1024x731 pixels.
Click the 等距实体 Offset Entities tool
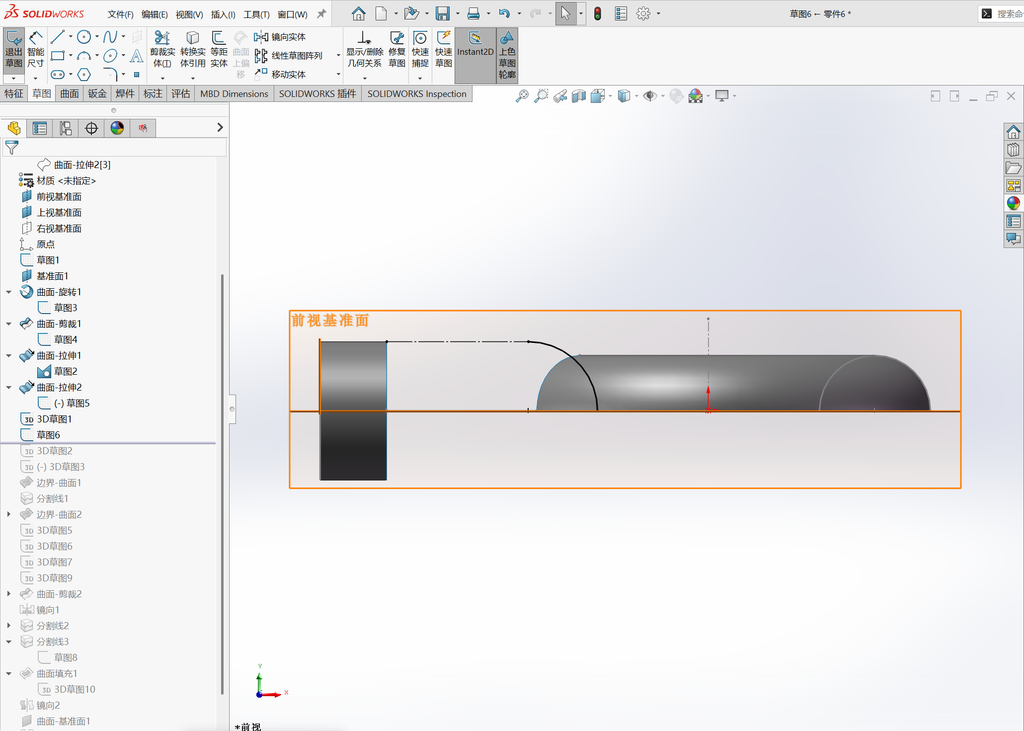coord(219,50)
